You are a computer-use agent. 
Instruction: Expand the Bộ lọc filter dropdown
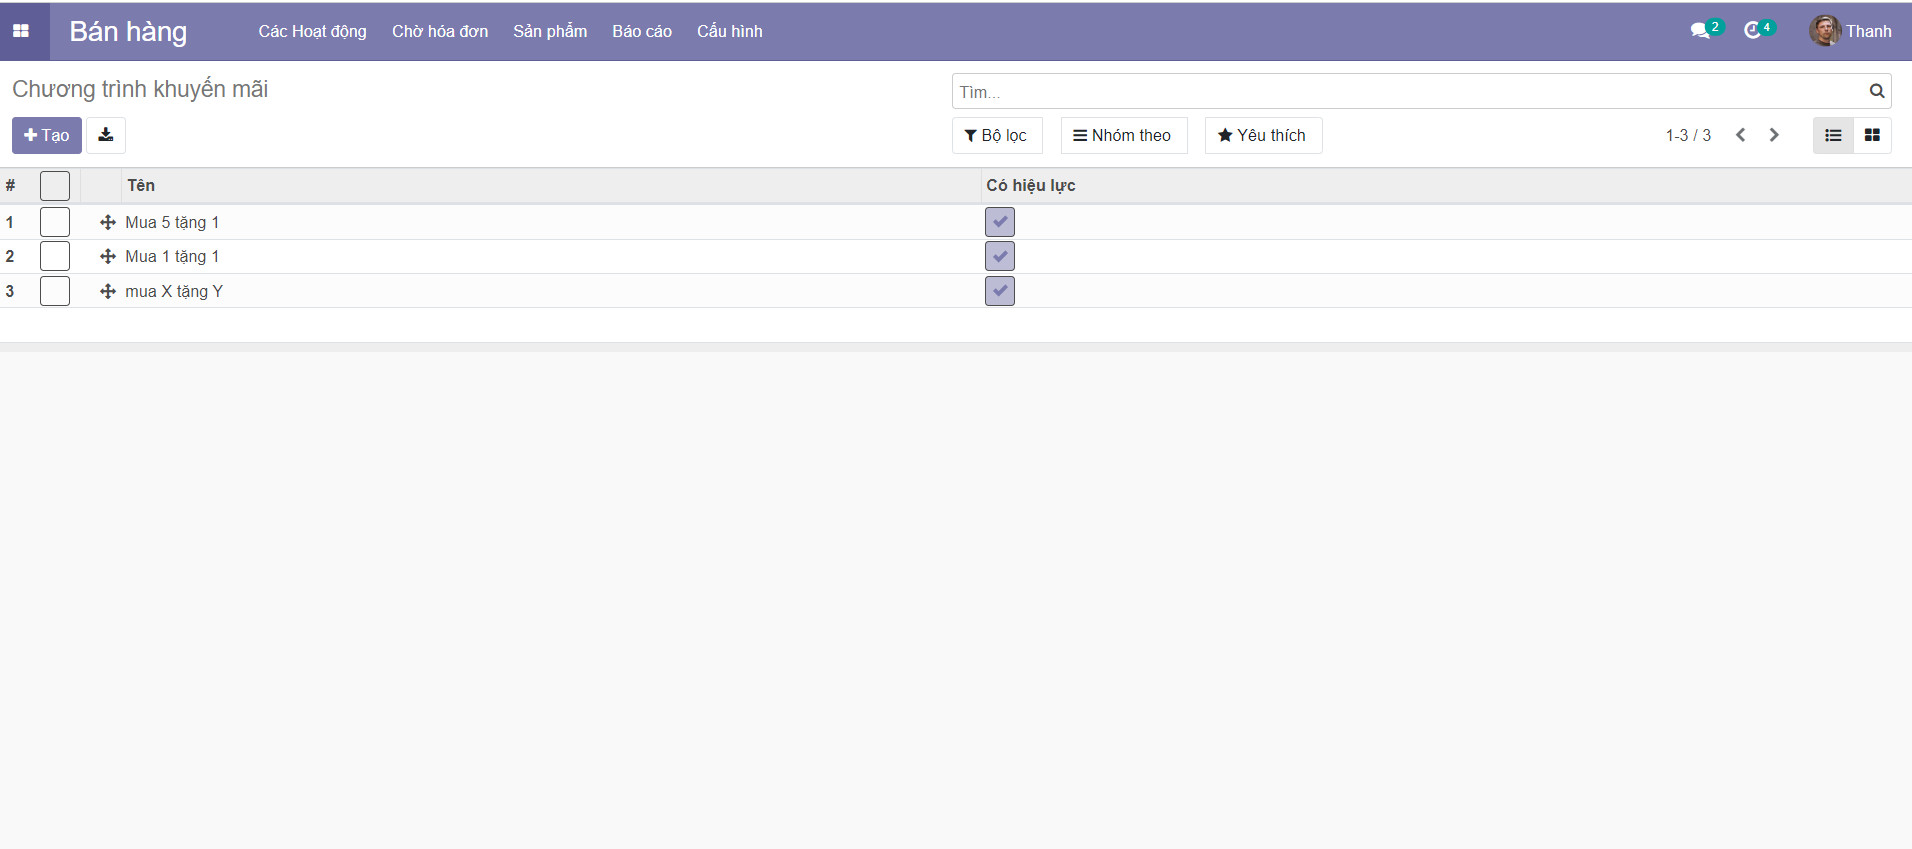pos(996,135)
